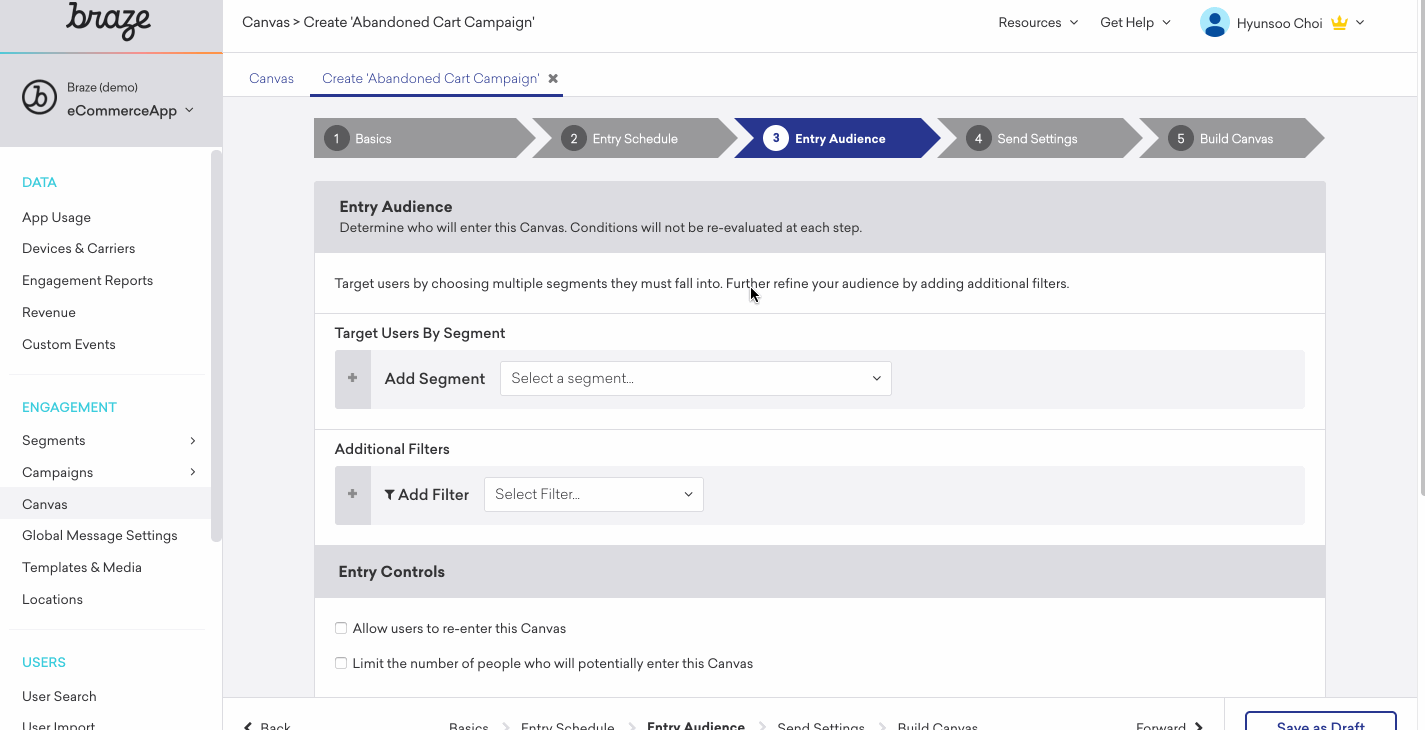Click step number 3 circle for Entry Audience
The width and height of the screenshot is (1425, 730).
pos(776,139)
